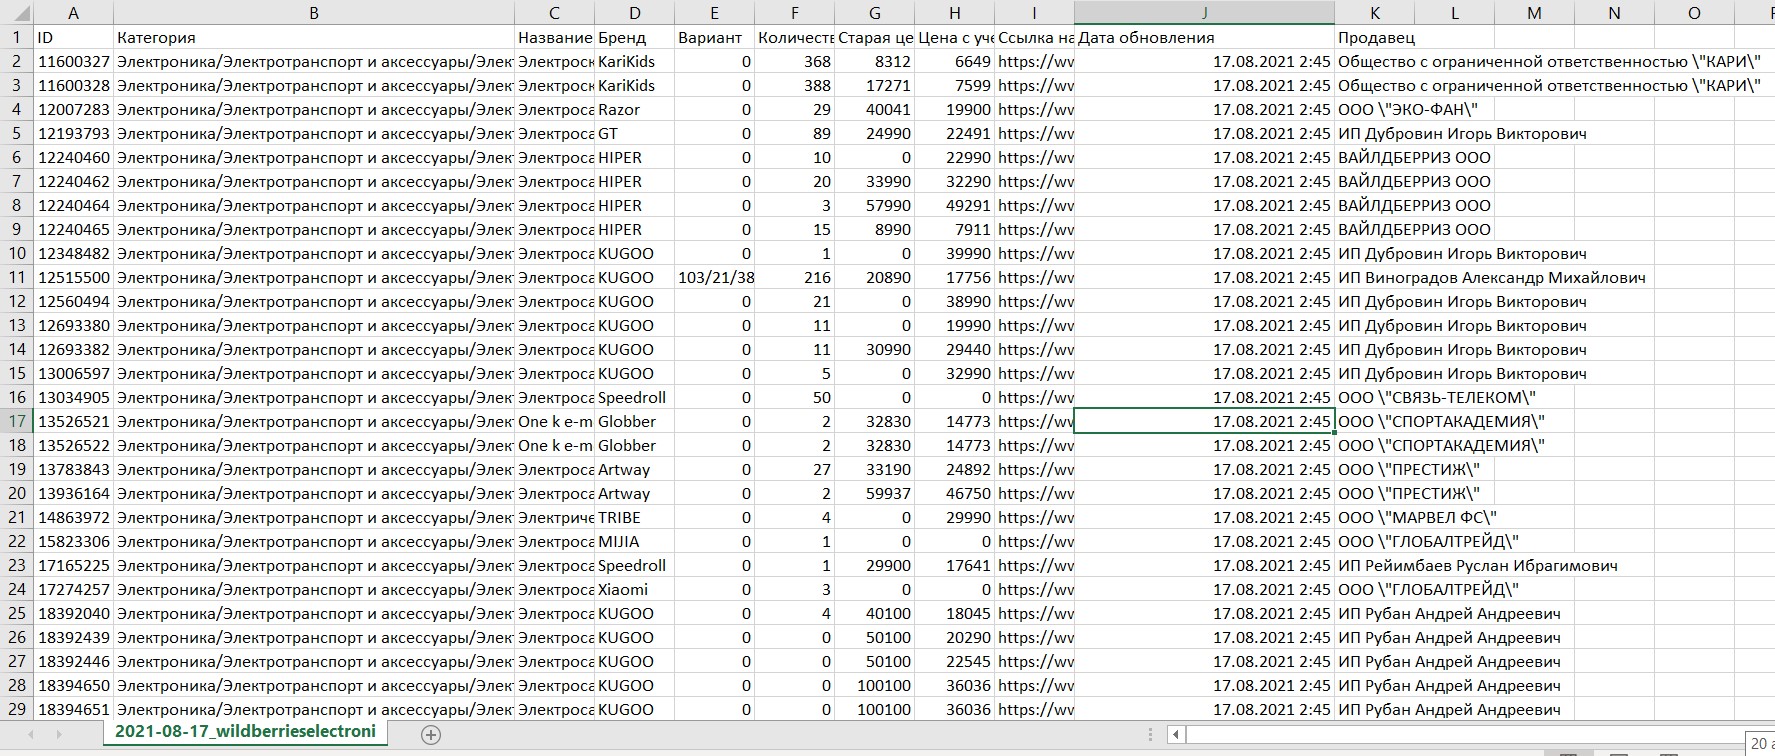Screen dimensions: 1775x756
Task: Select cell with ID 18394651
Action: 74,710
